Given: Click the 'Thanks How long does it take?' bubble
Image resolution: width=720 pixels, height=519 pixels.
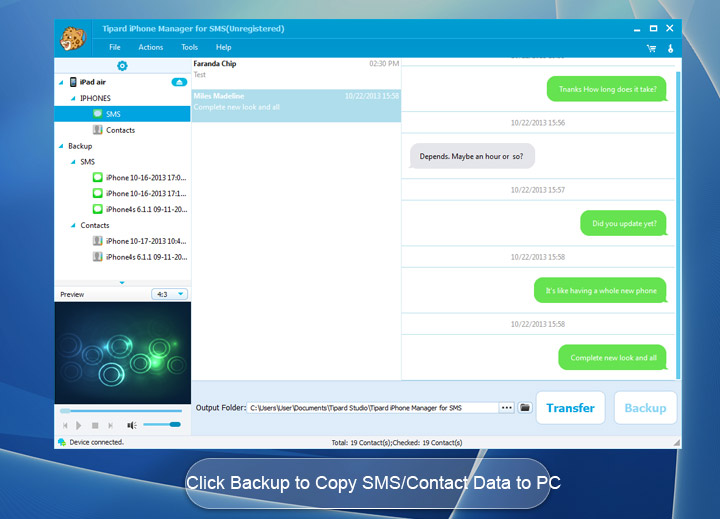Looking at the screenshot, I should pyautogui.click(x=607, y=89).
